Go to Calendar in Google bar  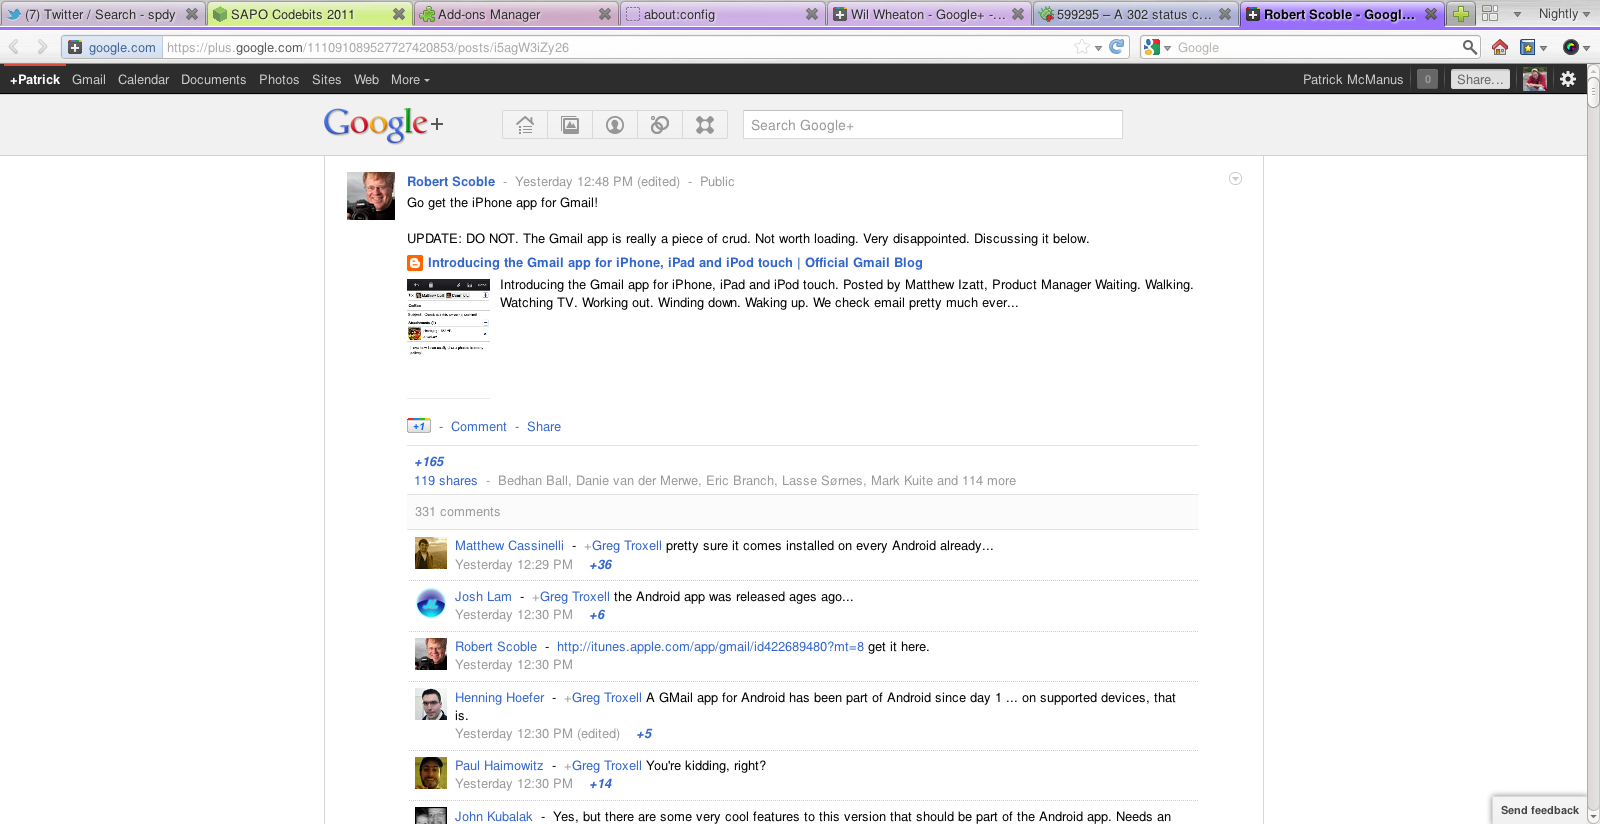[x=144, y=79]
